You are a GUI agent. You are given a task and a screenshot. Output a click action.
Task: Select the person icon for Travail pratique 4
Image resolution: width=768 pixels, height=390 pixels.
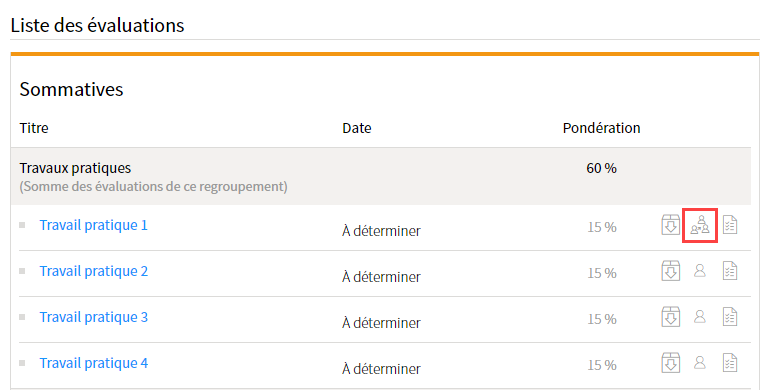[x=700, y=363]
